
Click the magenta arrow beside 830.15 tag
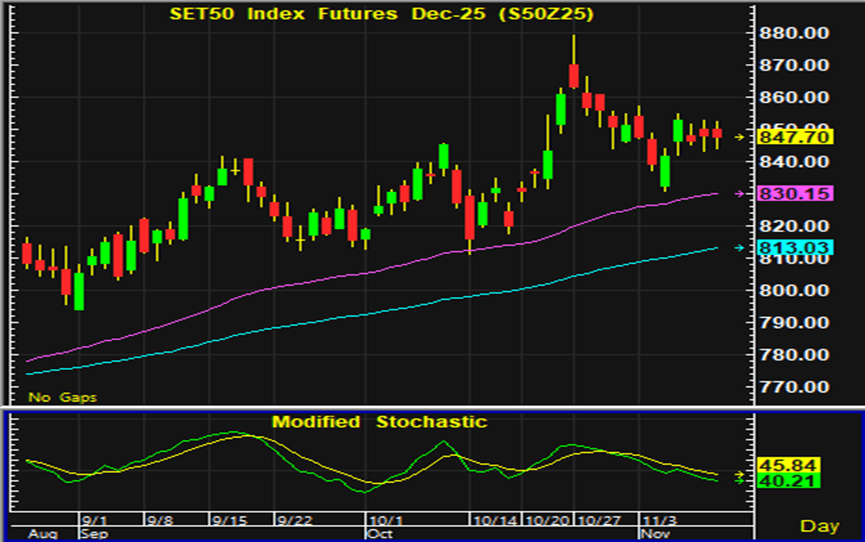741,193
